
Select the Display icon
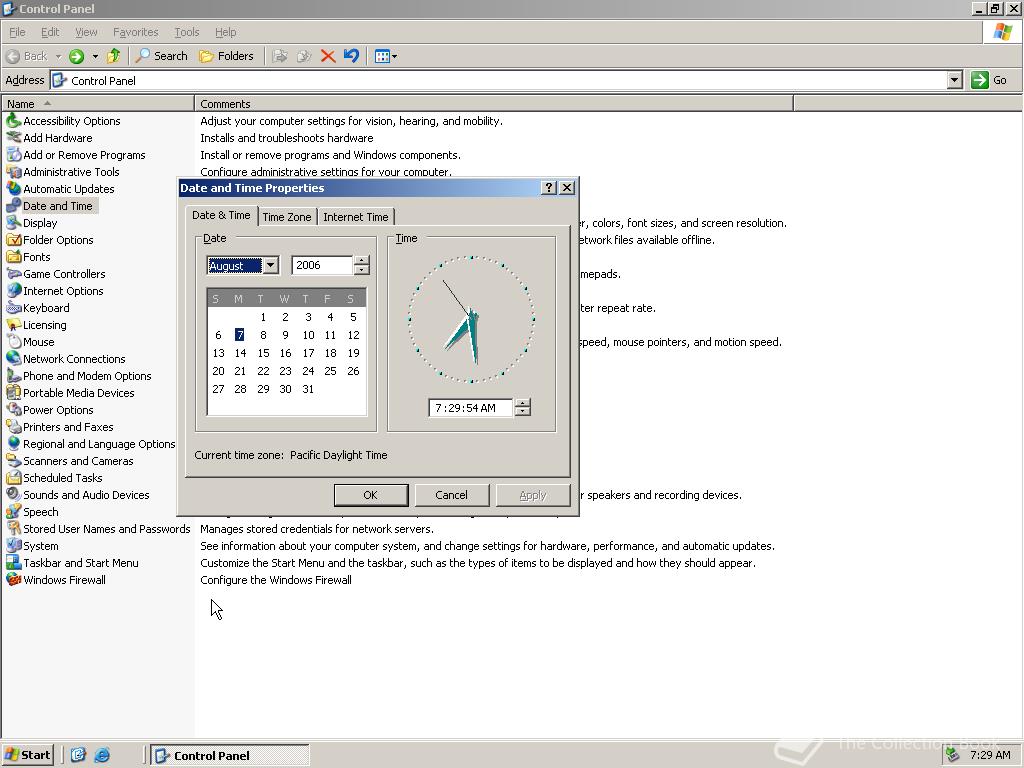tap(14, 223)
